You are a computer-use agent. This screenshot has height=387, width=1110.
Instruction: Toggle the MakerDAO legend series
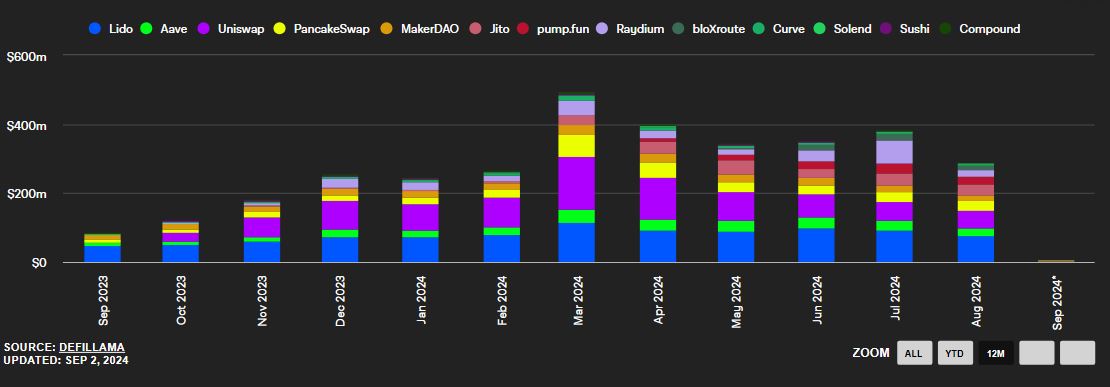click(420, 29)
